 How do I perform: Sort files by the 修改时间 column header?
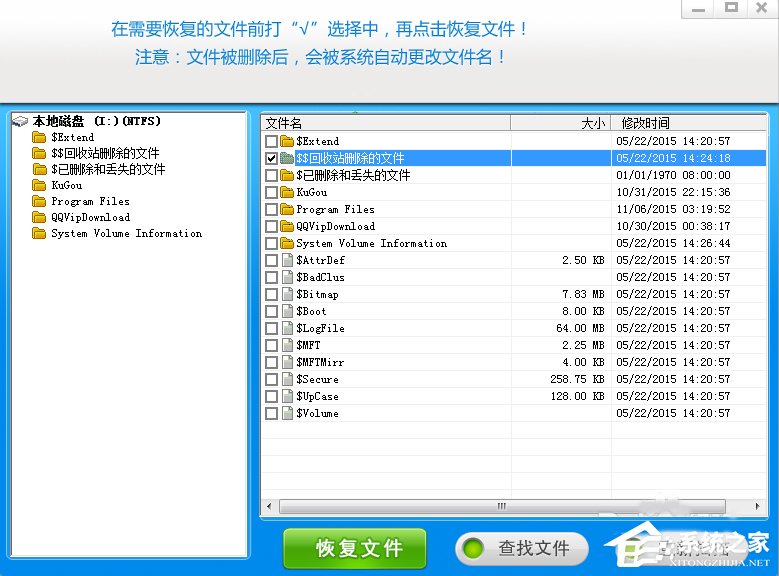pos(690,123)
